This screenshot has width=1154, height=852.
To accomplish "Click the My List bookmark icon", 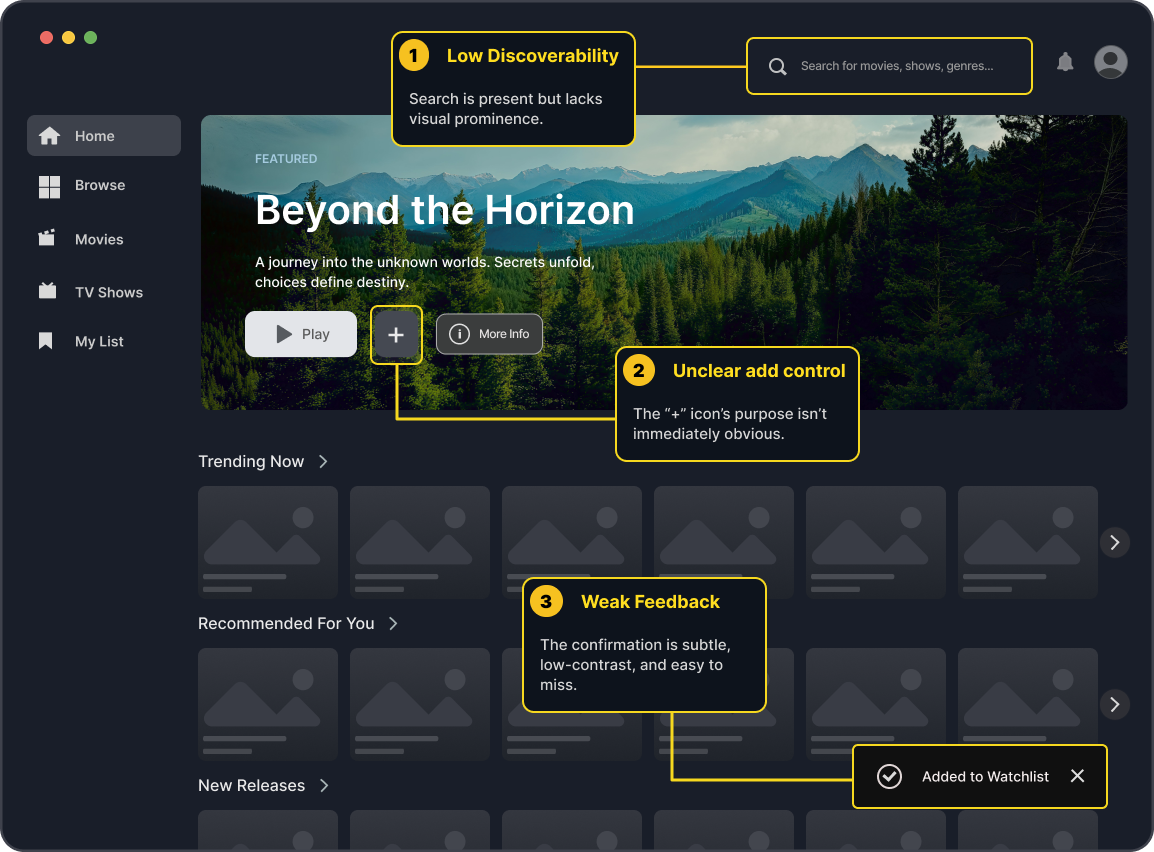I will coord(46,341).
